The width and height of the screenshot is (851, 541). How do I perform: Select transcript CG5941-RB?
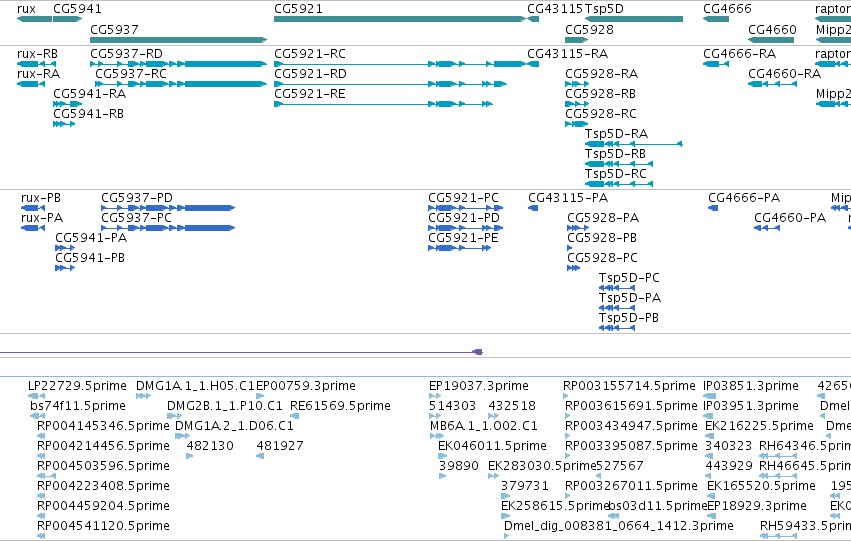tap(64, 124)
